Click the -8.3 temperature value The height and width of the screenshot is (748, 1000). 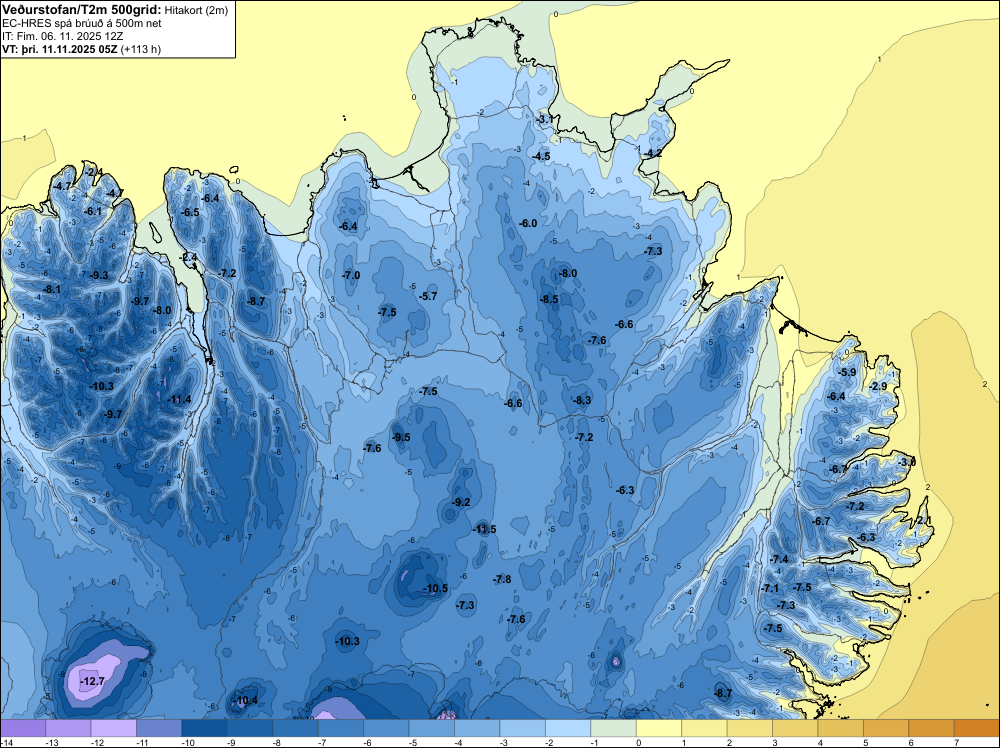[x=582, y=400]
